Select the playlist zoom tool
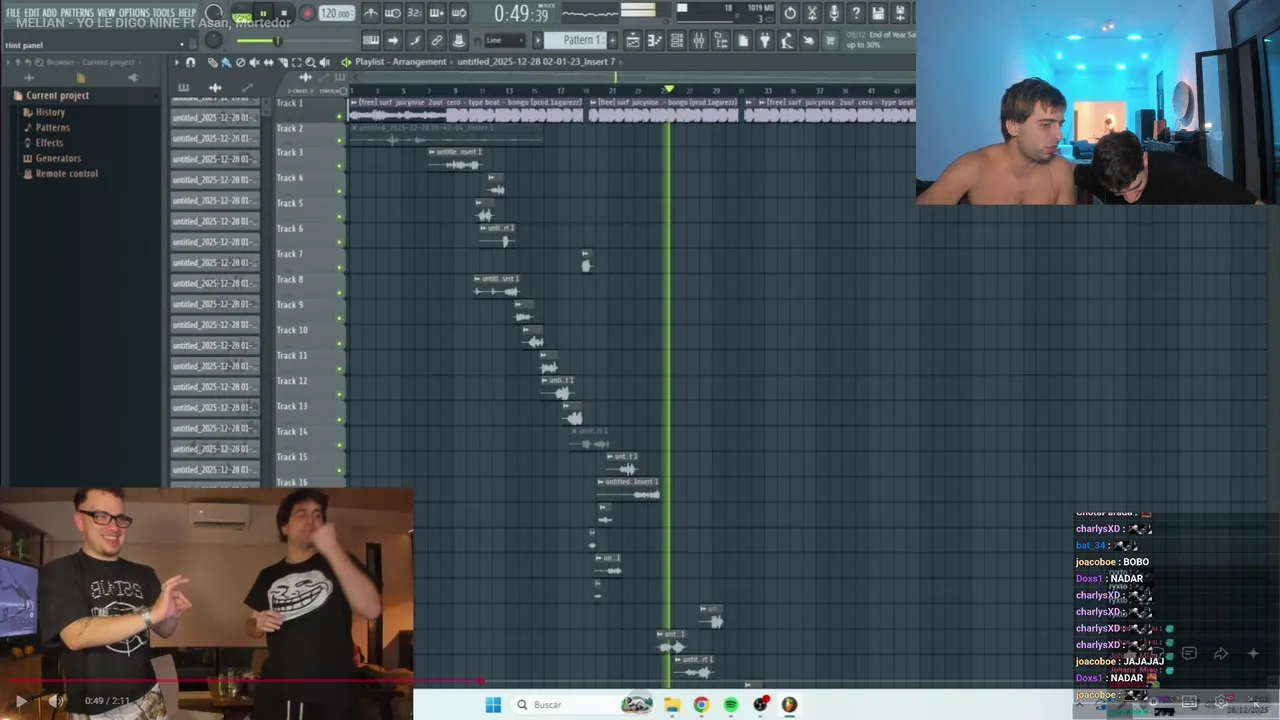 click(310, 62)
